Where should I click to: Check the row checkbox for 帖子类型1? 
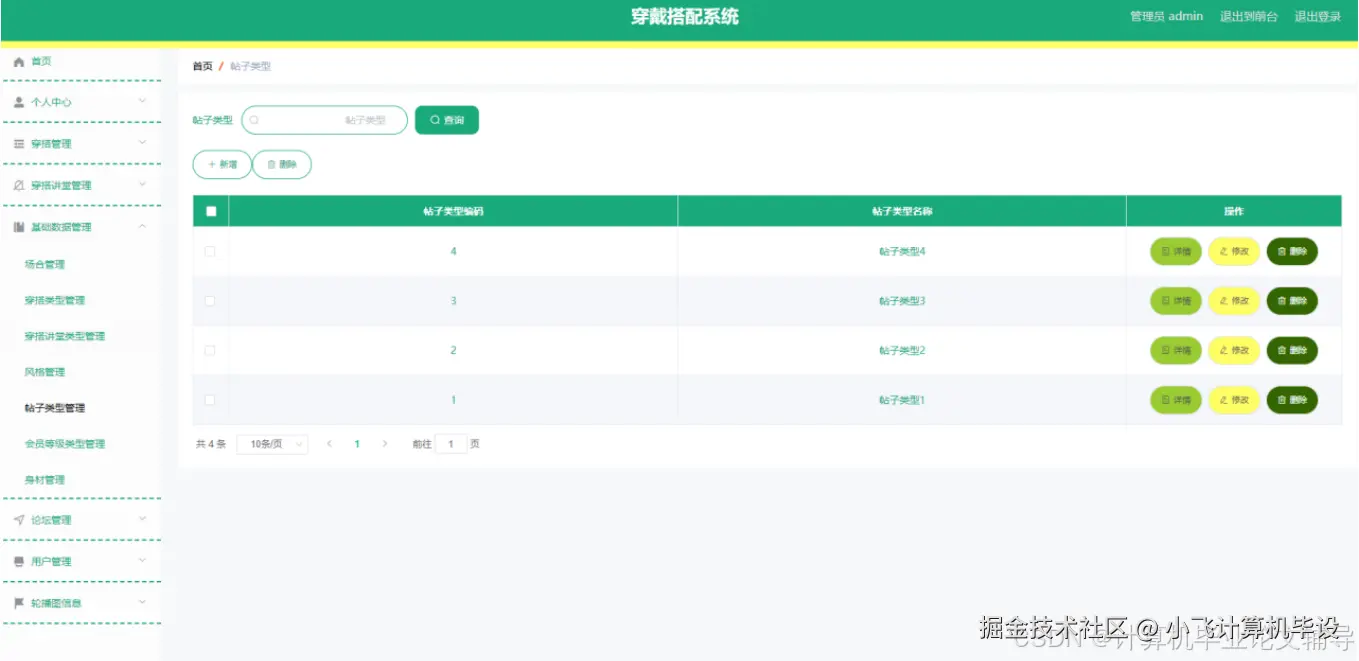(x=210, y=399)
